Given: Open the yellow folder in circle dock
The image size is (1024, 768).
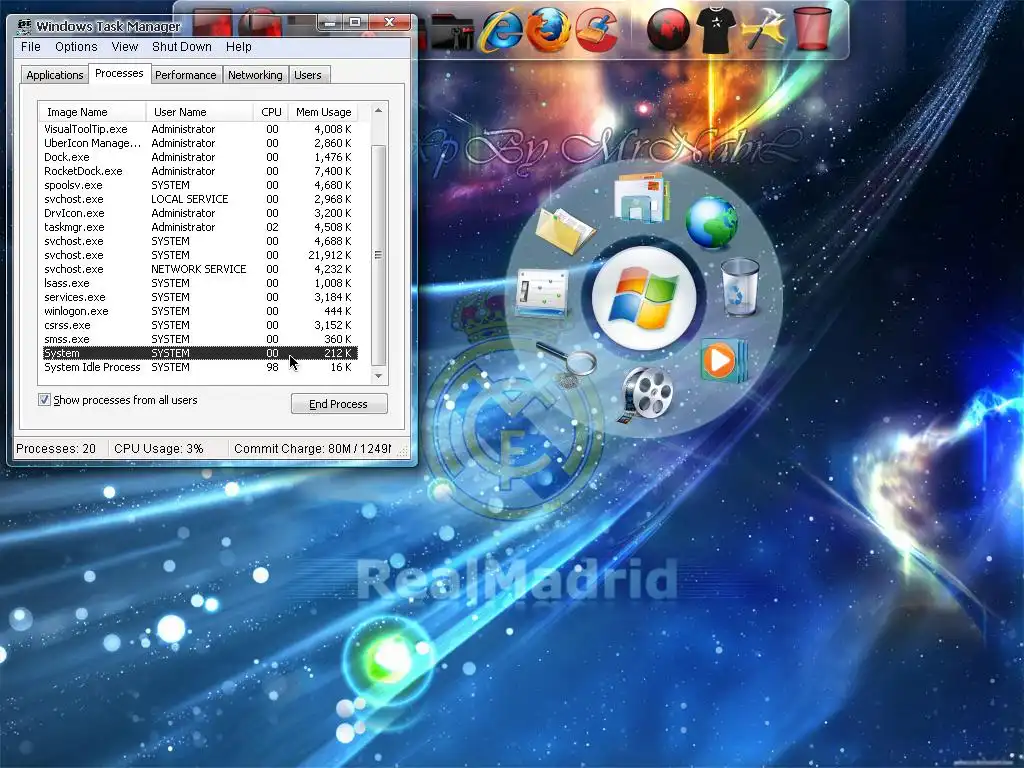Looking at the screenshot, I should click(x=564, y=231).
